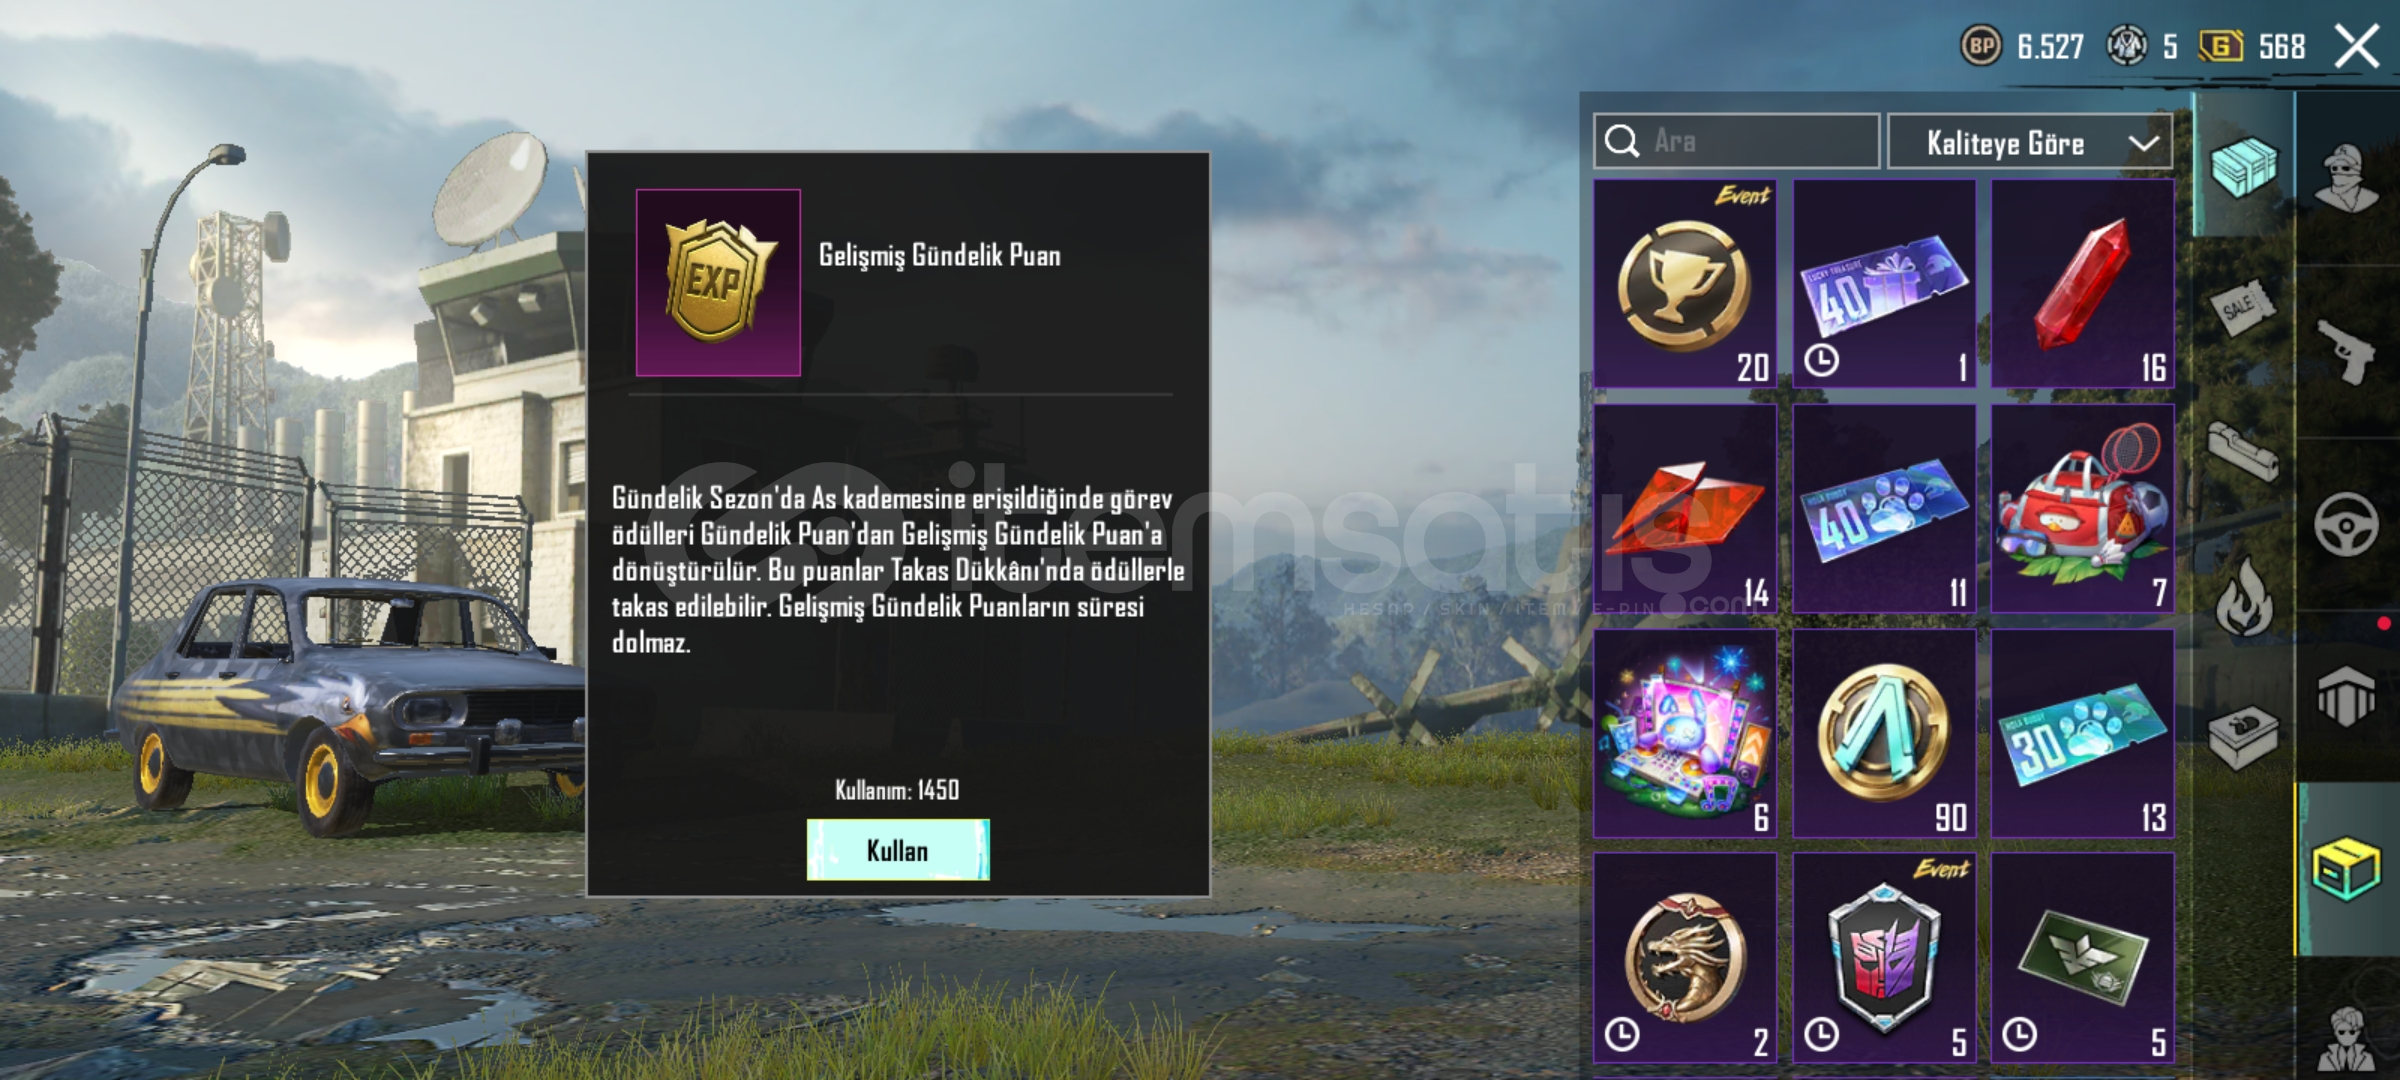Open the steering wheel vehicles category
This screenshot has height=1080, width=2400.
(x=2346, y=524)
